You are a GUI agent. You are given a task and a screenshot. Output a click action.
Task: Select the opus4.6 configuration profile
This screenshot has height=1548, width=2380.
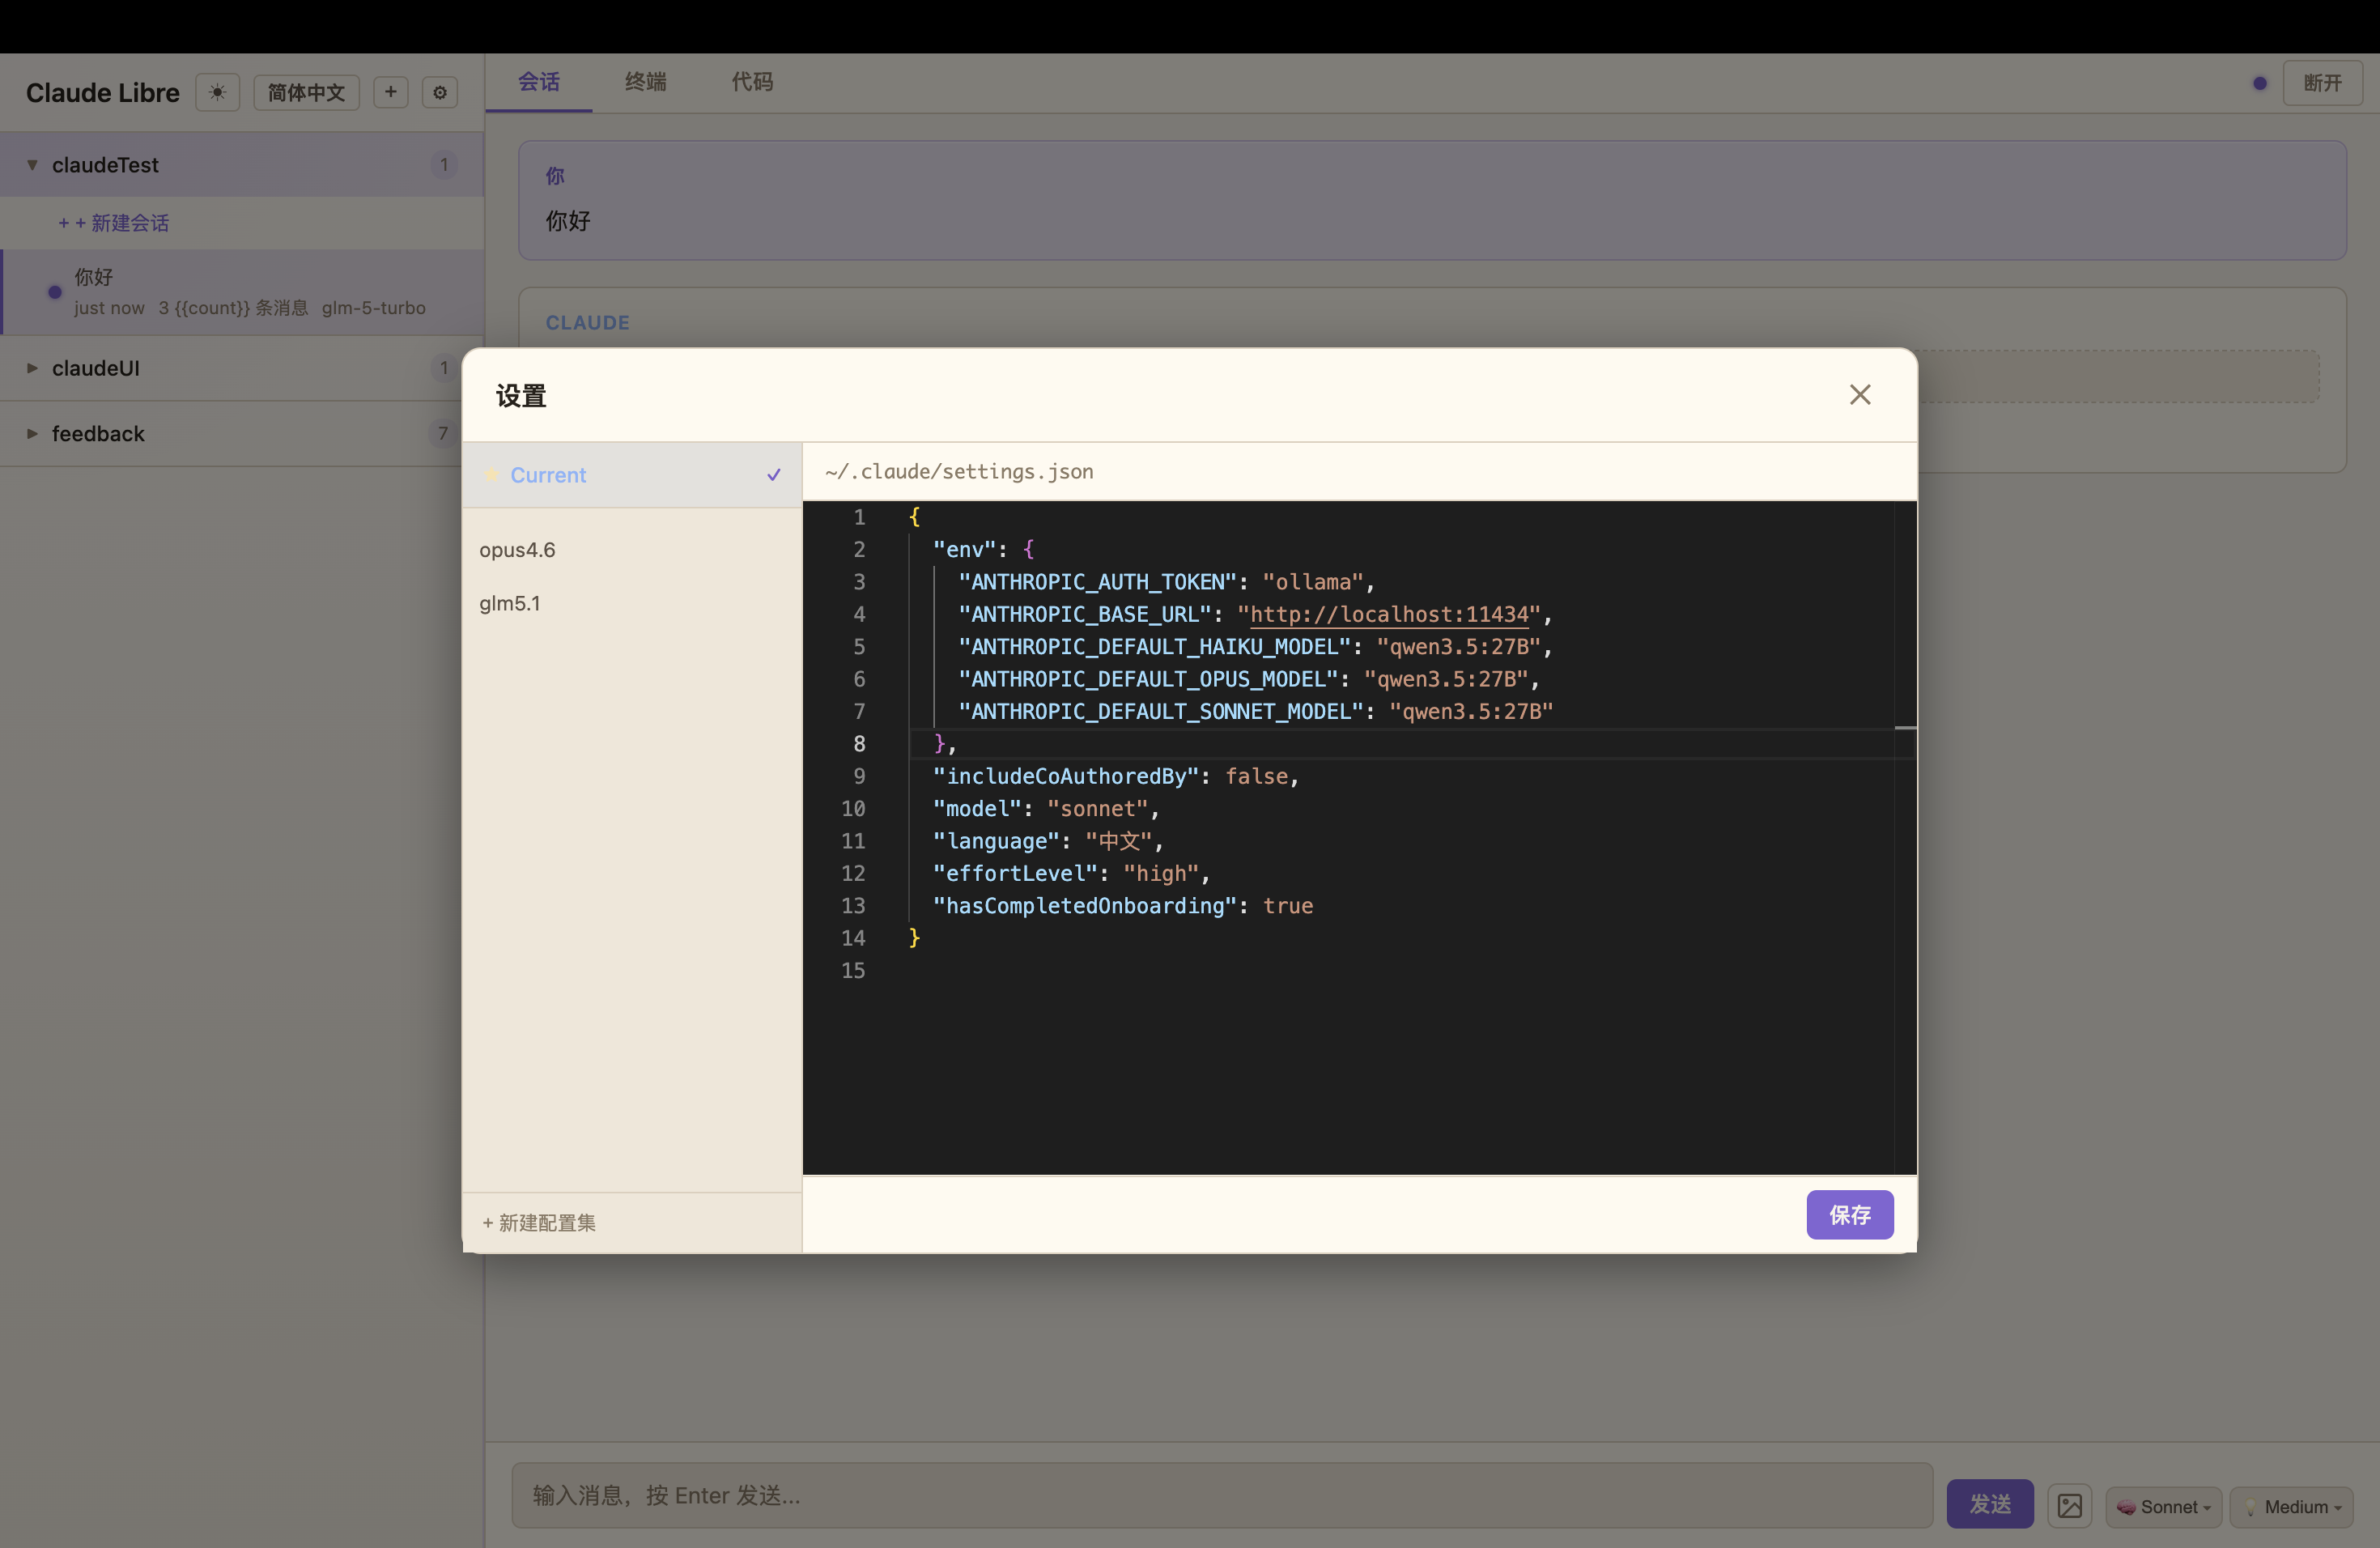click(517, 550)
